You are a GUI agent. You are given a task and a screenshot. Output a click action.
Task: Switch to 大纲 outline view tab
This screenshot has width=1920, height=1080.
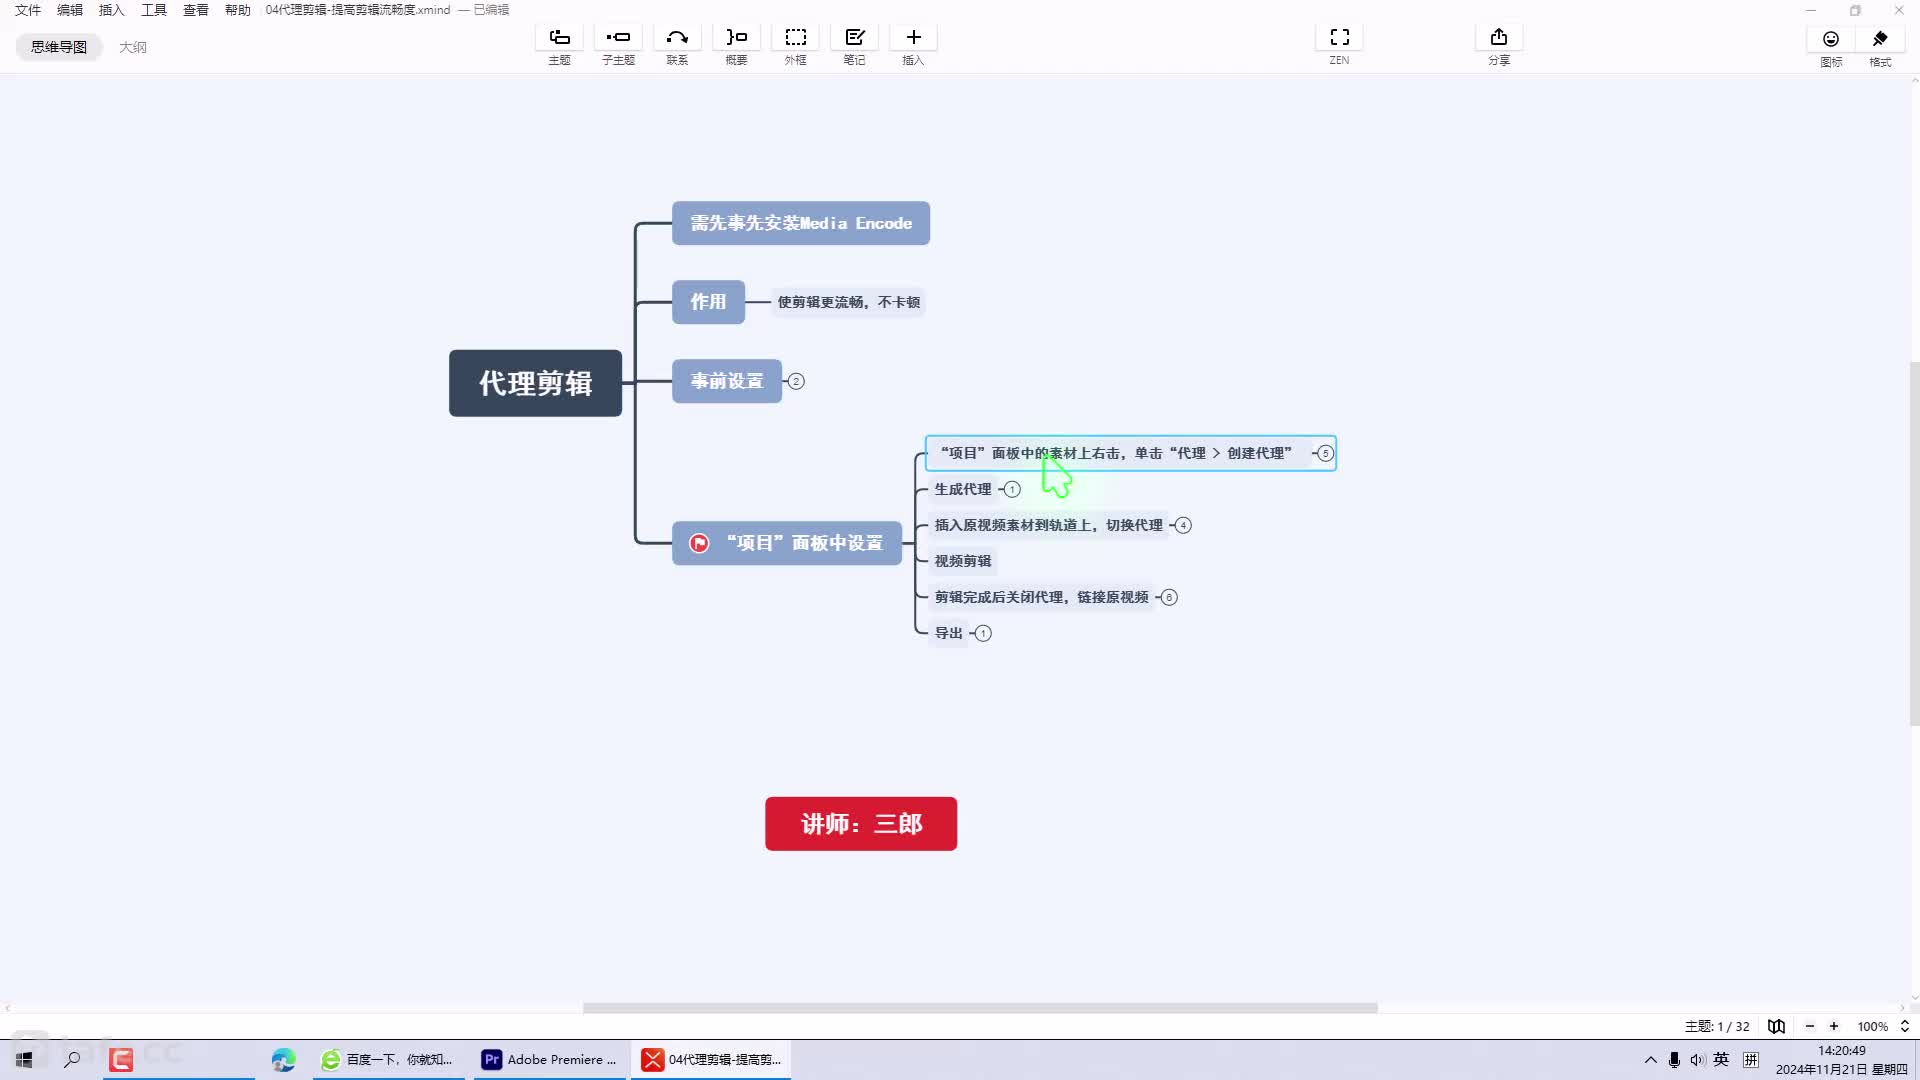coord(133,47)
